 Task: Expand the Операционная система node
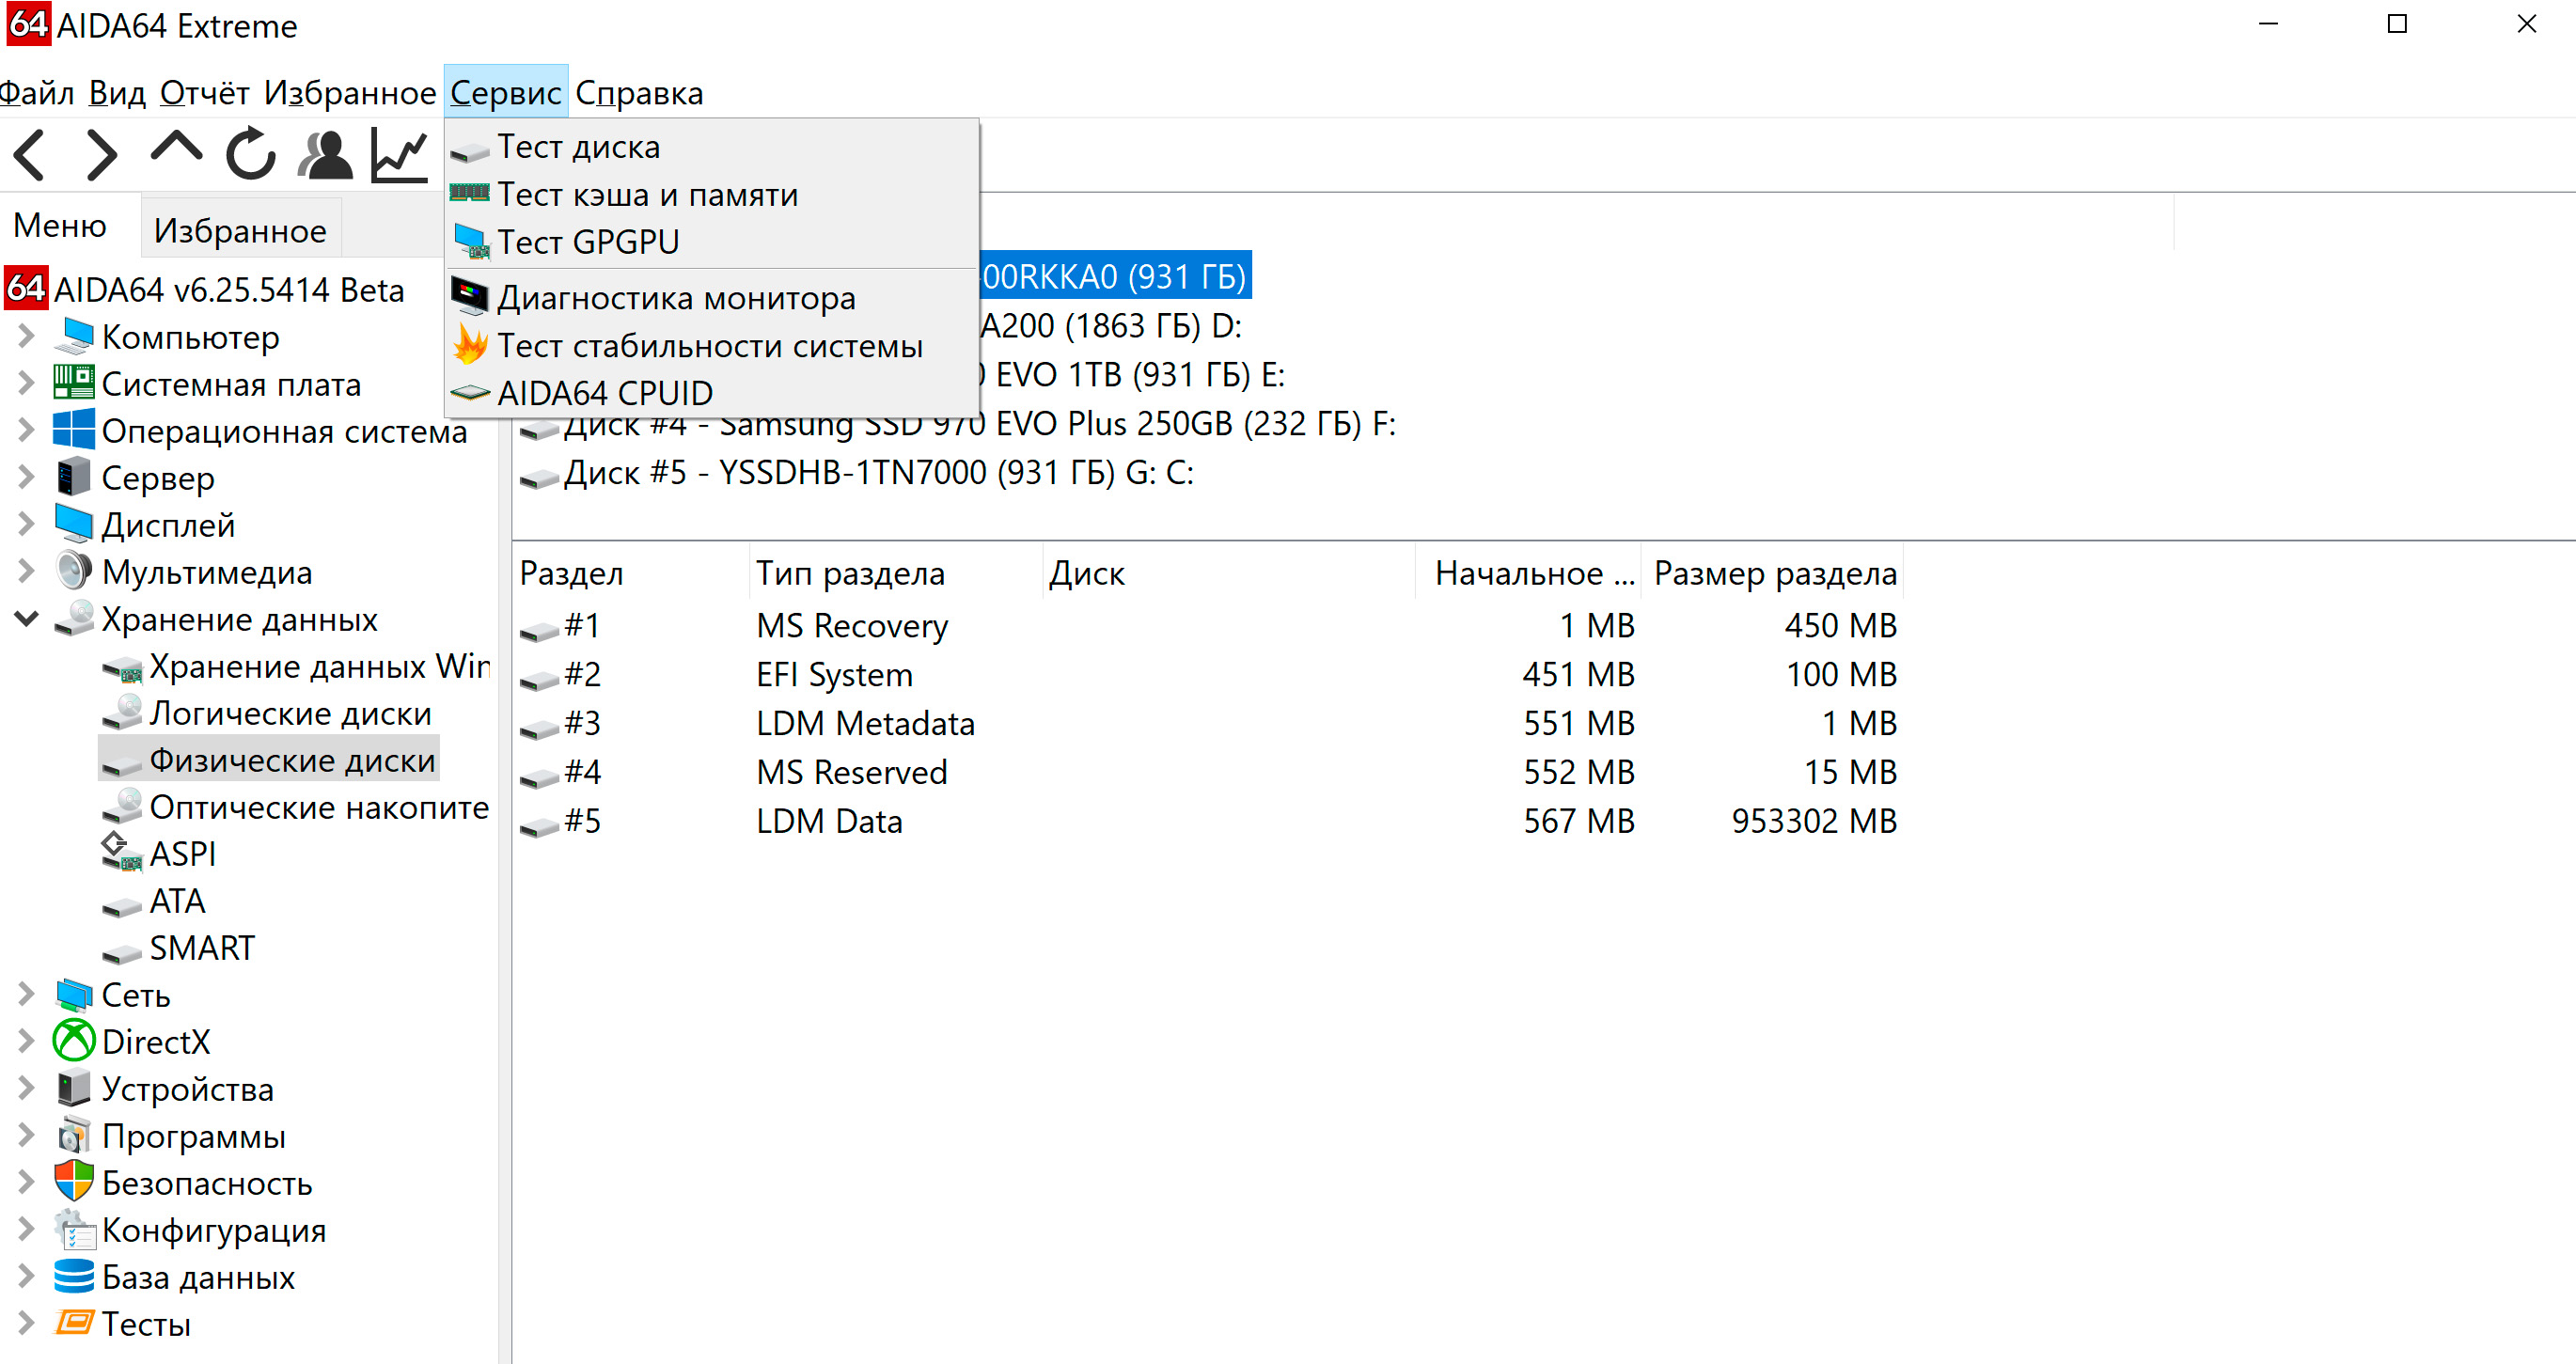26,431
